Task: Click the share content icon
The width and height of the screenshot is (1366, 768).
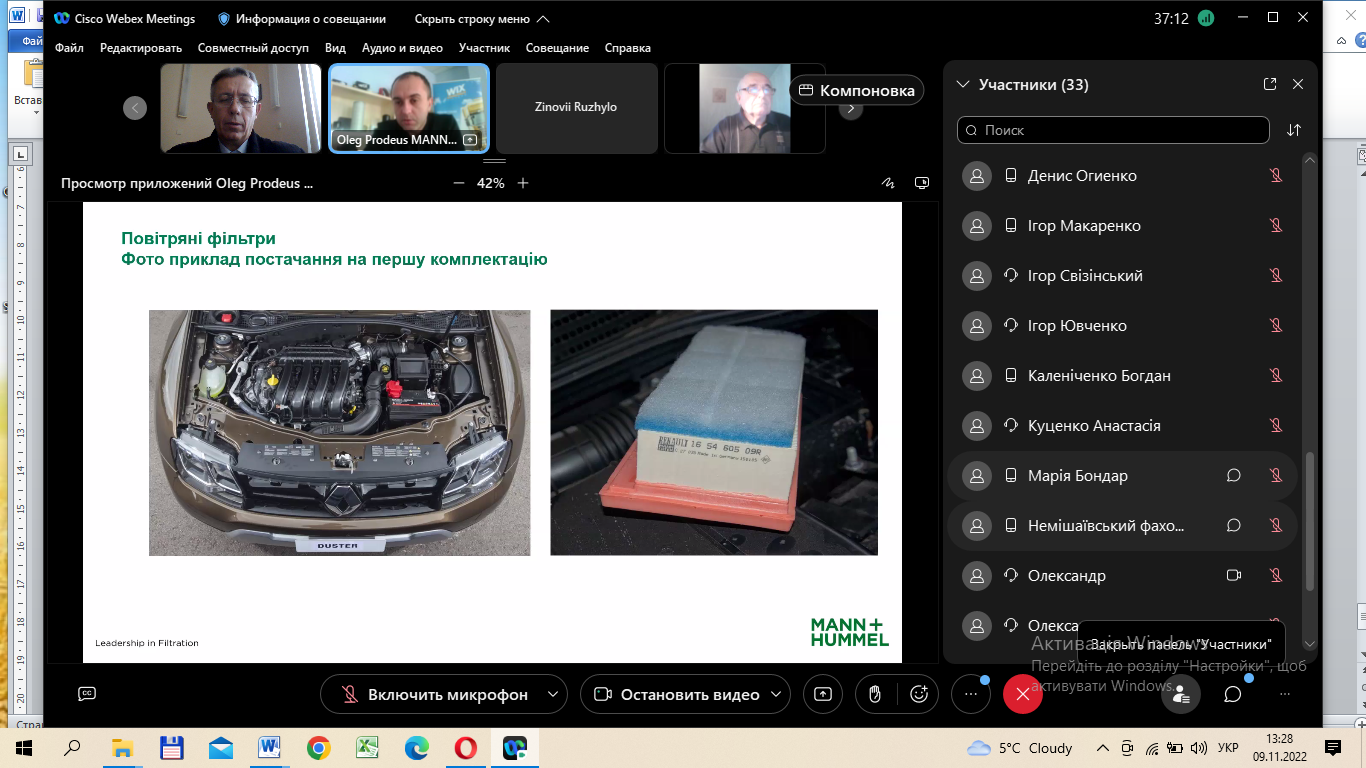Action: pos(823,694)
